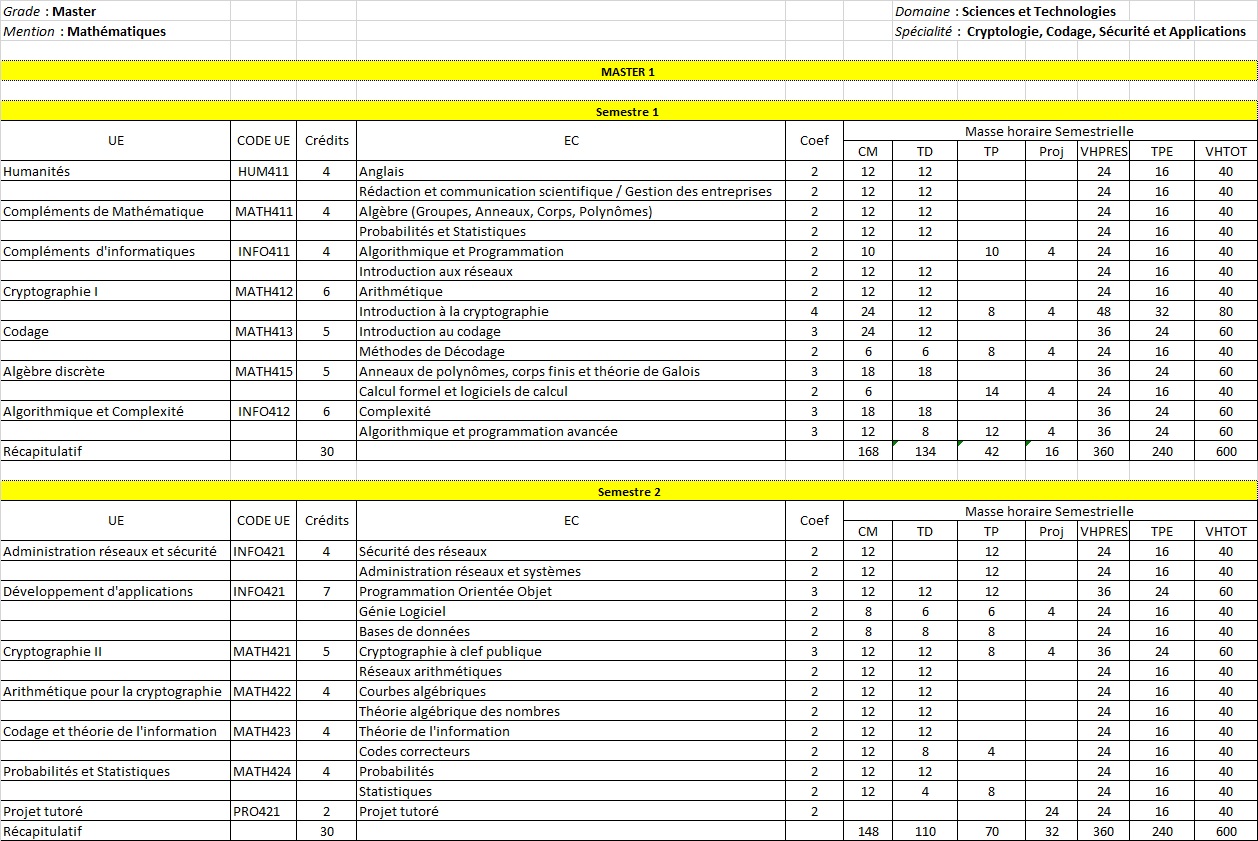The image size is (1258, 841).
Task: Click Algorithmique et Complexité UE cell
Action: tap(115, 411)
